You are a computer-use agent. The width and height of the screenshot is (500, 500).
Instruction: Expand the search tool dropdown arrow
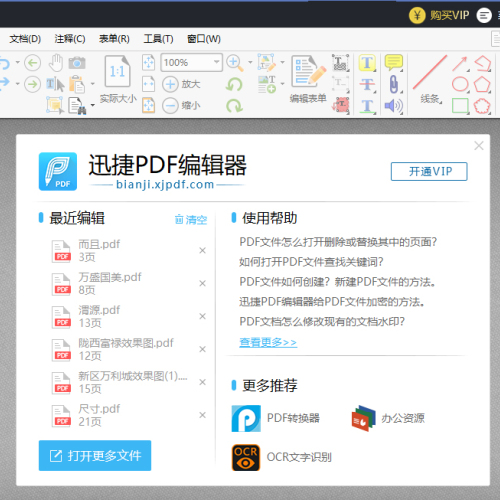click(93, 105)
